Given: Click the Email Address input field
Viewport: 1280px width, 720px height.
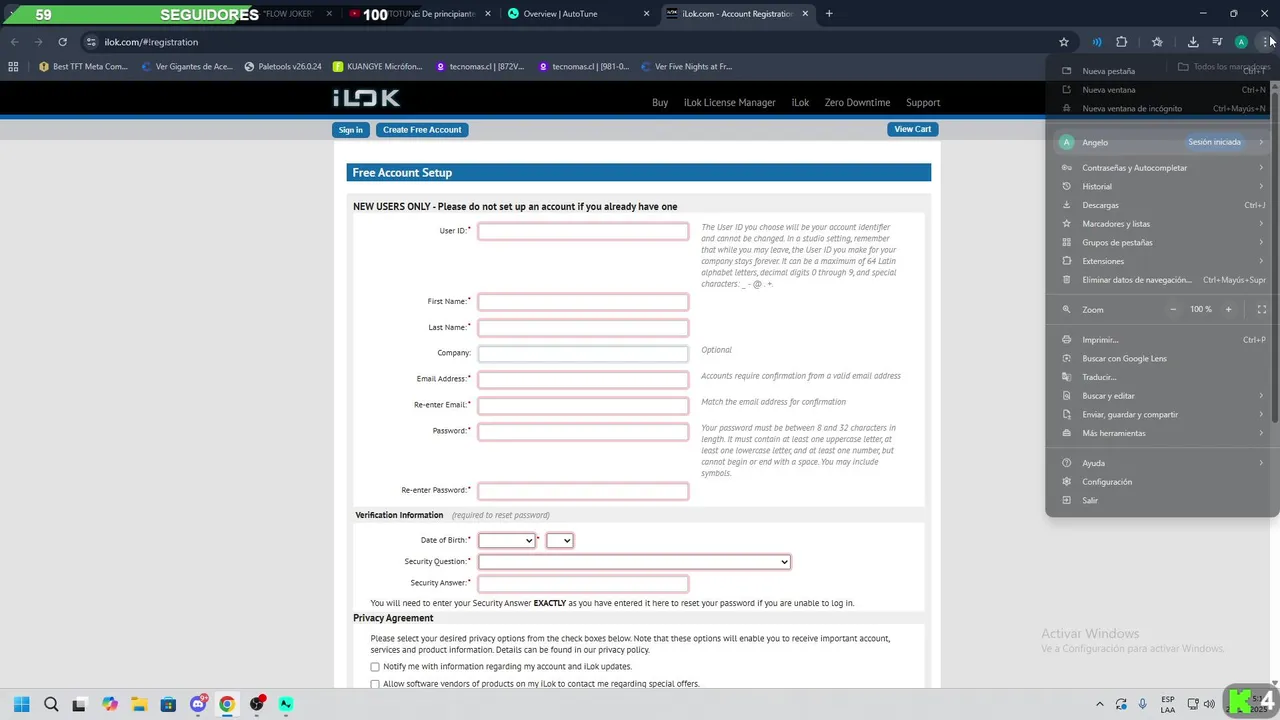Looking at the screenshot, I should (583, 380).
